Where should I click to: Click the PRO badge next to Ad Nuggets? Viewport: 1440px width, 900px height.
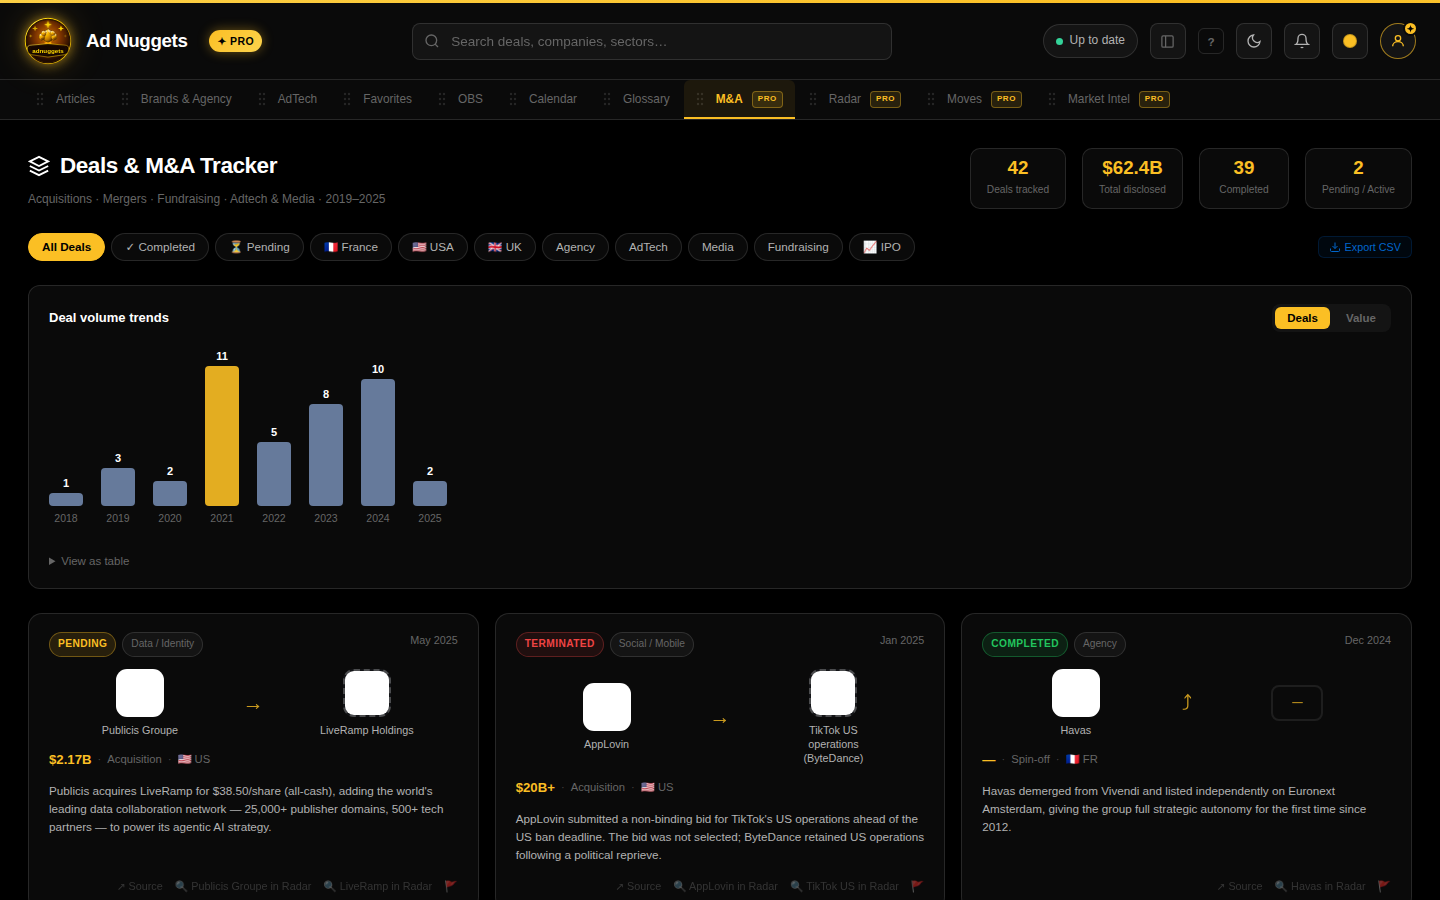[x=236, y=41]
